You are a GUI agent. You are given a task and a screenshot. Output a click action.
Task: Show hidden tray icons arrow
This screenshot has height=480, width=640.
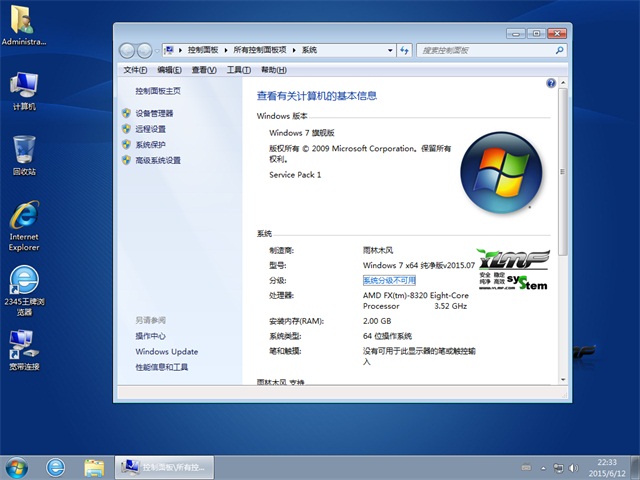(543, 468)
